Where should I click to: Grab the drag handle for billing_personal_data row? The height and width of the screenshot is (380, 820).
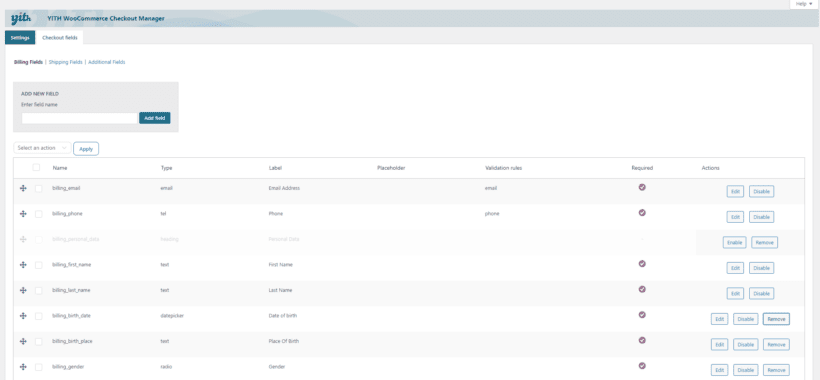click(23, 239)
